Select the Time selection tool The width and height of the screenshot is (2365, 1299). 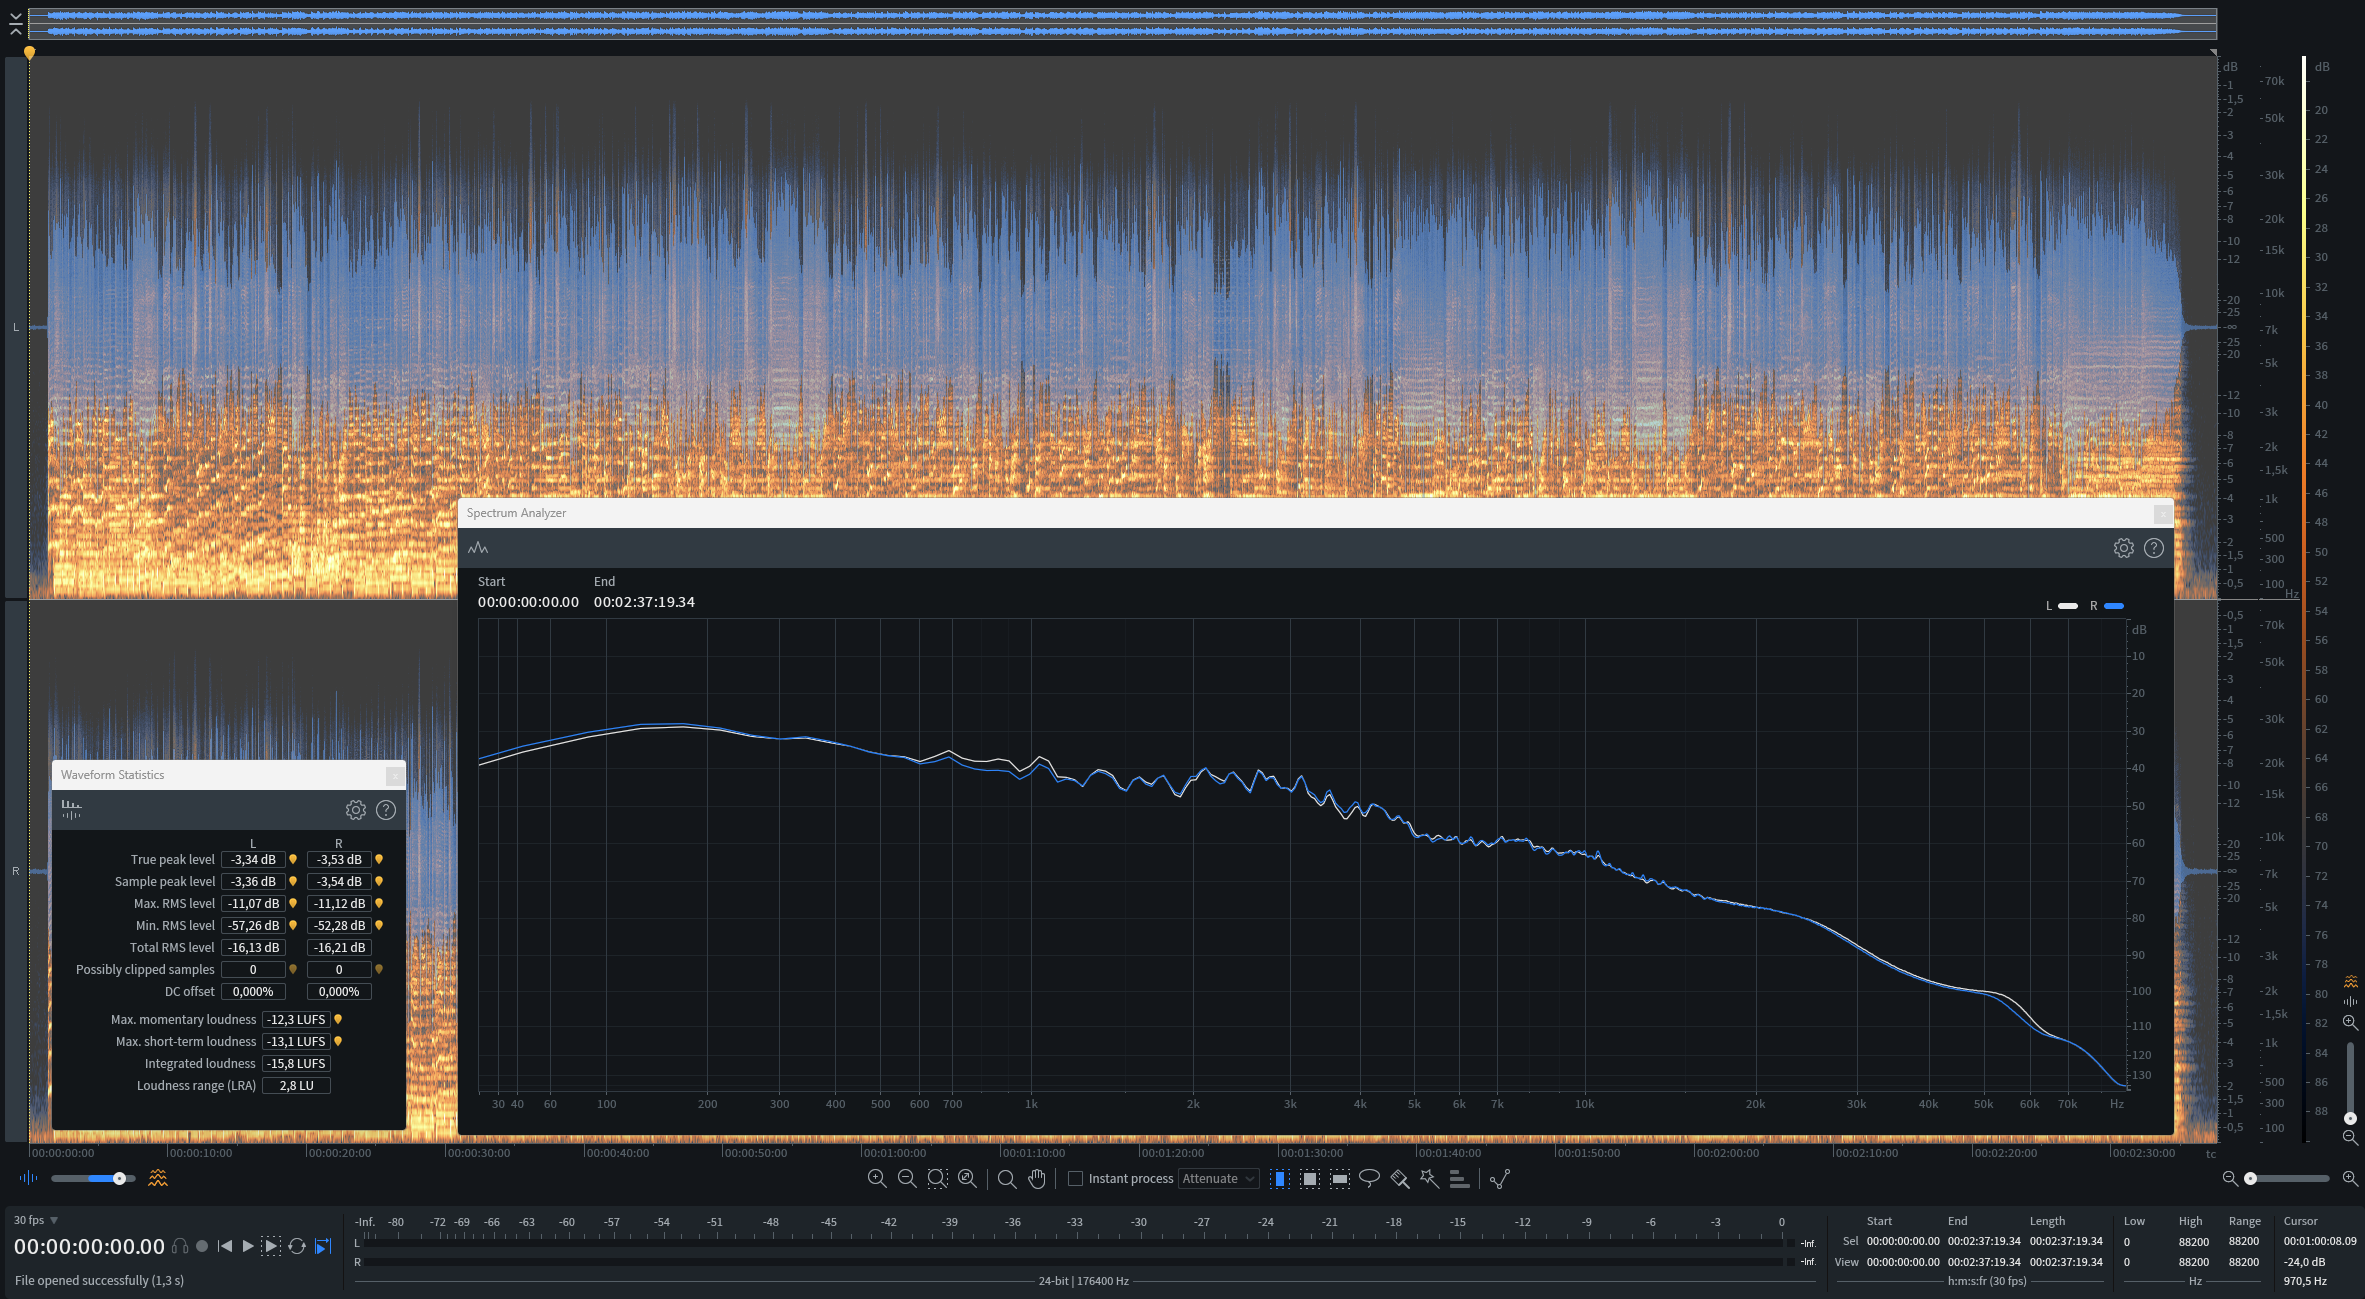click(1279, 1178)
